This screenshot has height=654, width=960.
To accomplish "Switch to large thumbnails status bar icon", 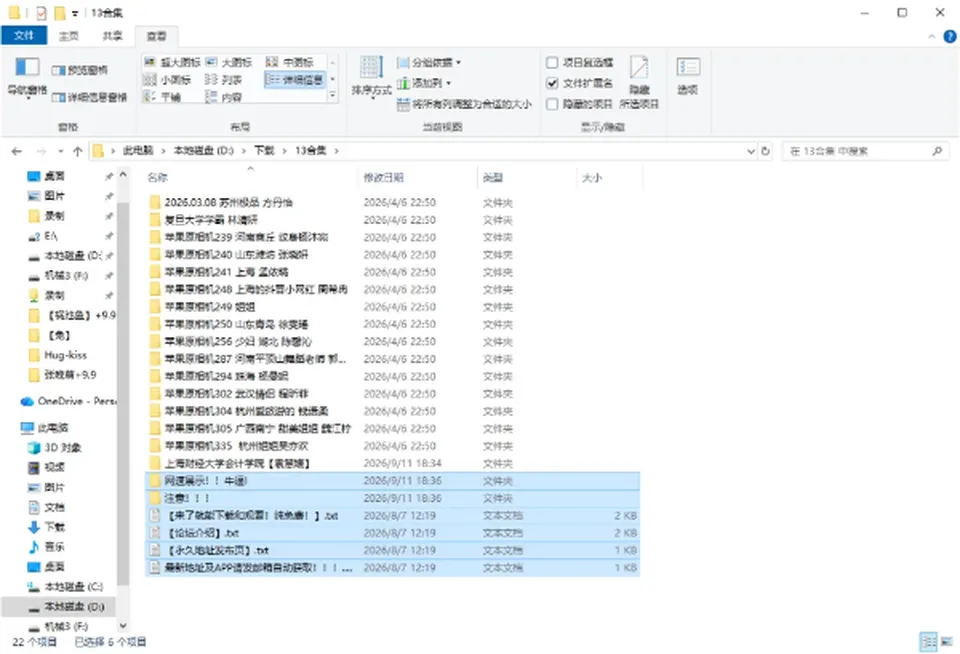I will tap(947, 642).
